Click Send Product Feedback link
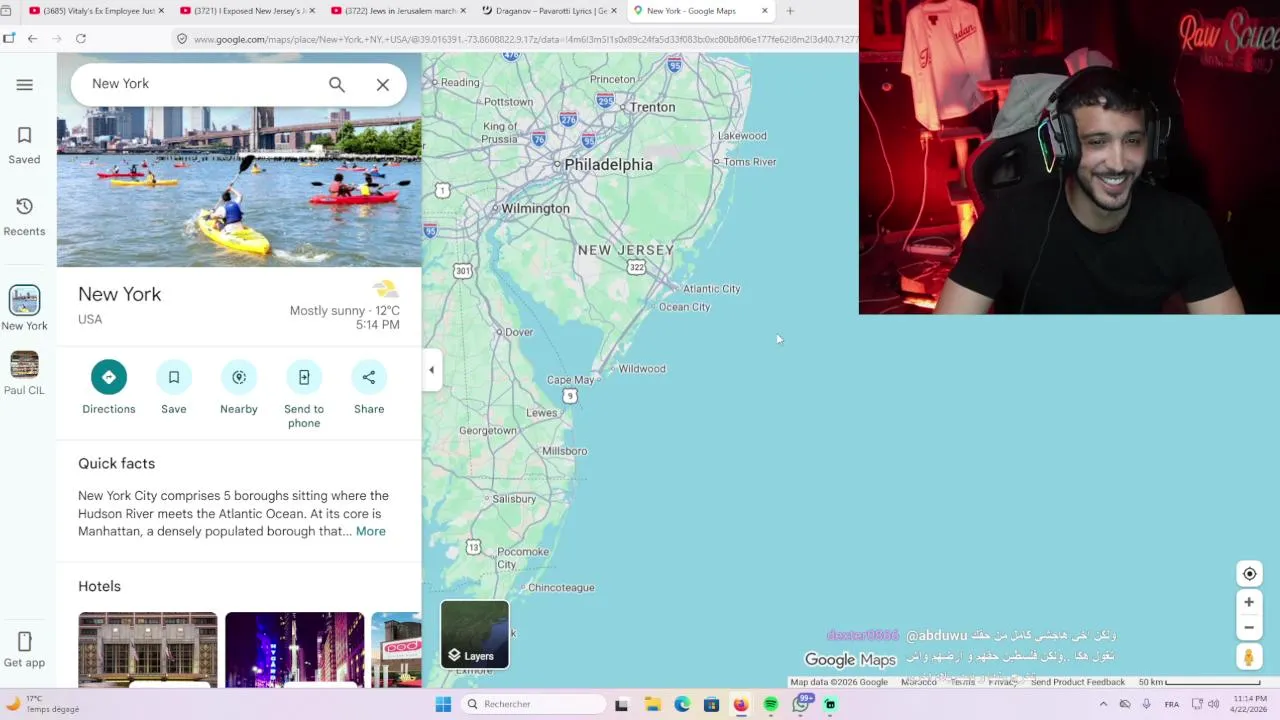 [x=1077, y=682]
